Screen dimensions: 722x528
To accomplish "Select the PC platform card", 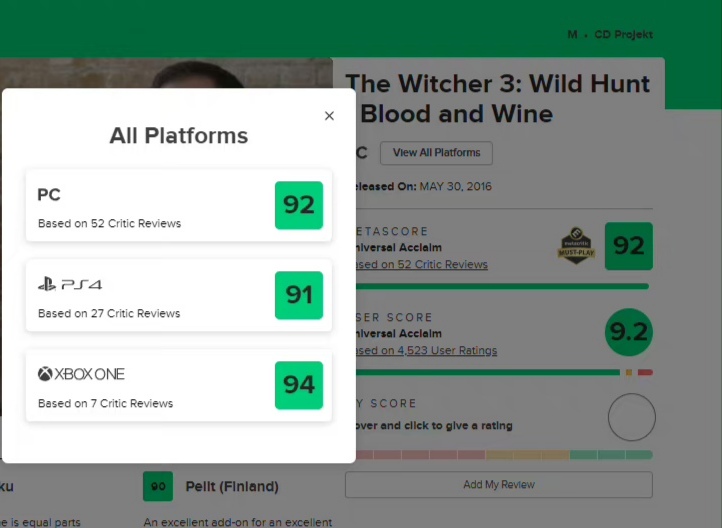I will (179, 205).
